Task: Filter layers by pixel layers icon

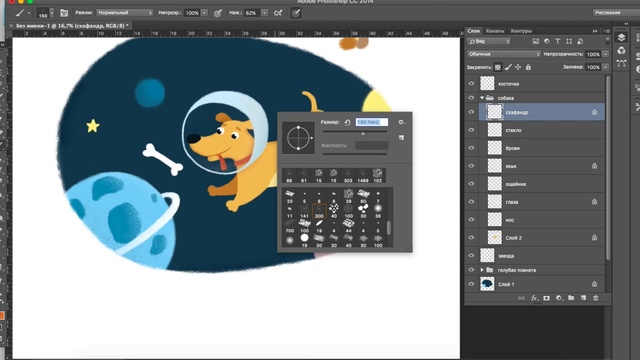Action: tap(536, 41)
